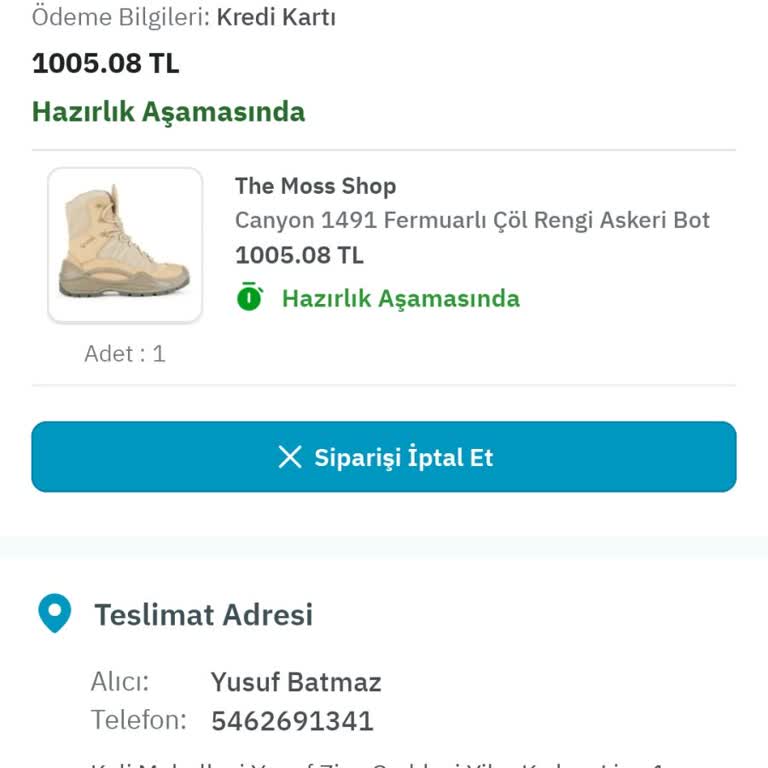Open The Moss Shop seller page
Image resolution: width=768 pixels, height=768 pixels.
click(315, 186)
